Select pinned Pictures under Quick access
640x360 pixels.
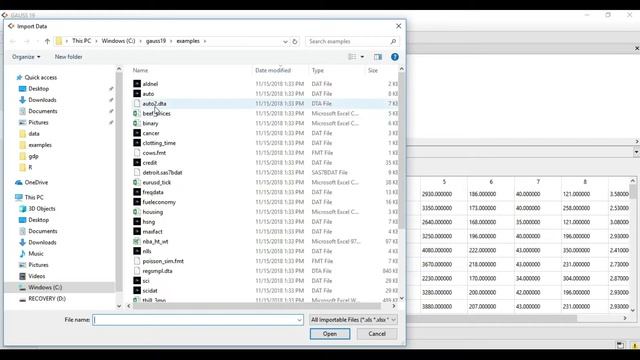click(38, 122)
